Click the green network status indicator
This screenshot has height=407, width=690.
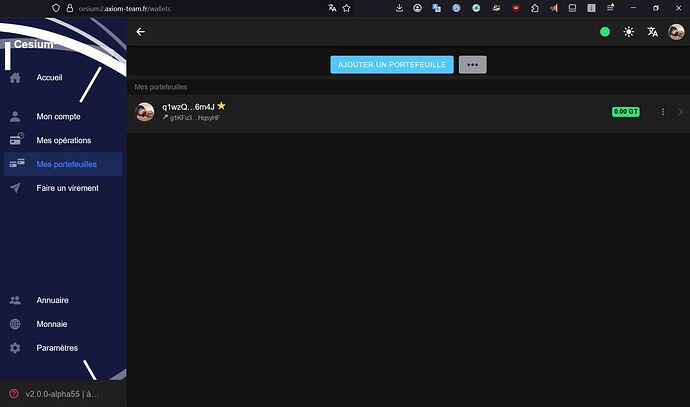coord(604,32)
